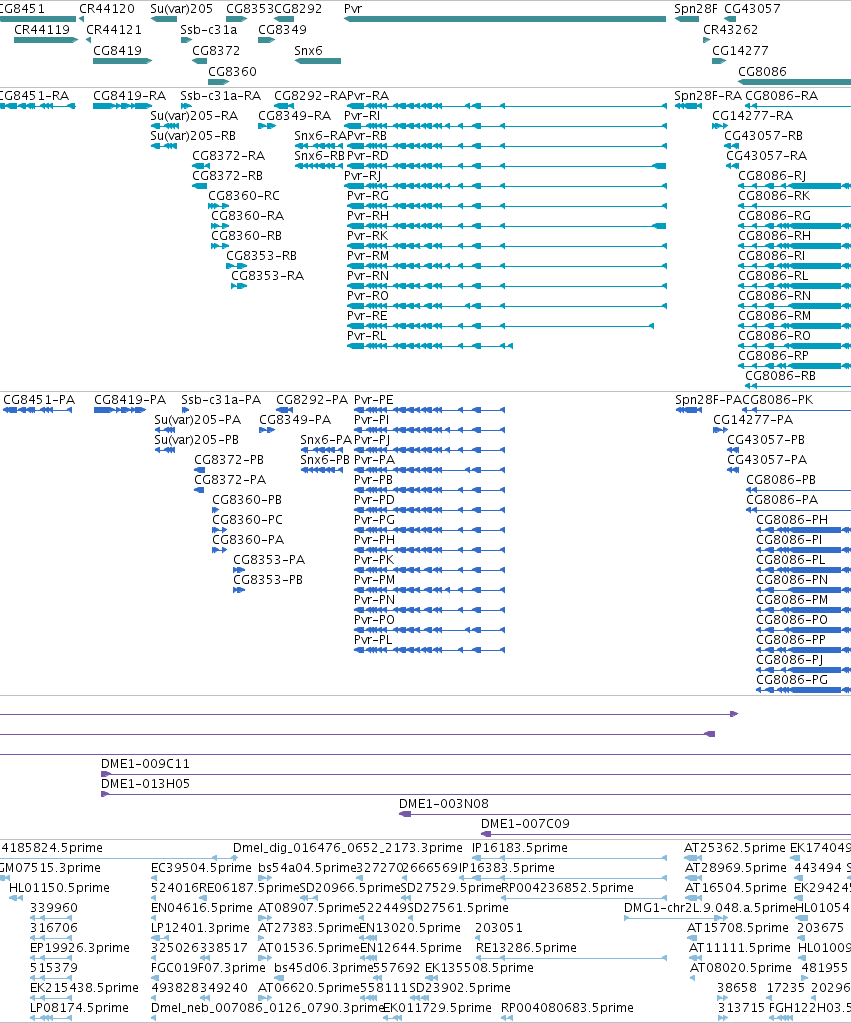Click the Su(var)205 gene label

181,8
